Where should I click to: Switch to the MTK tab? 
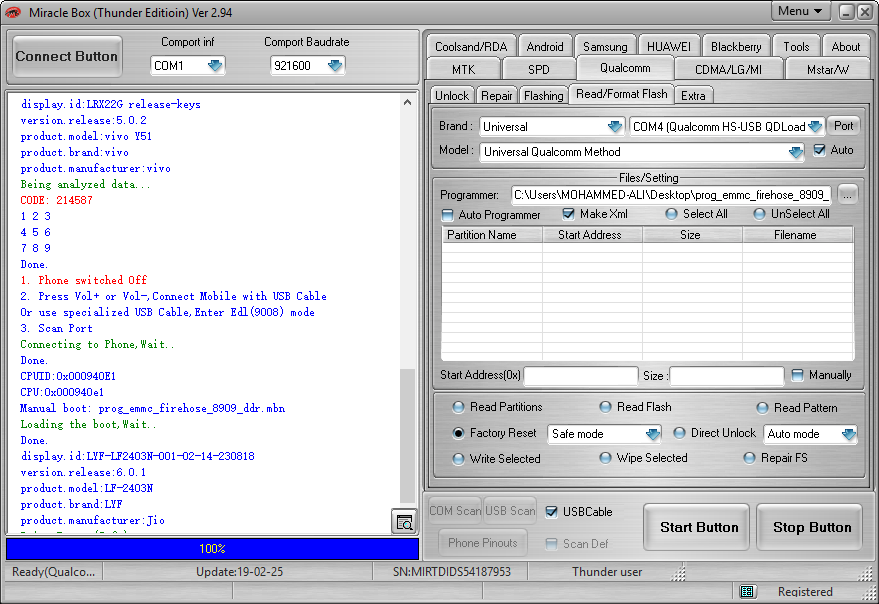click(x=463, y=70)
